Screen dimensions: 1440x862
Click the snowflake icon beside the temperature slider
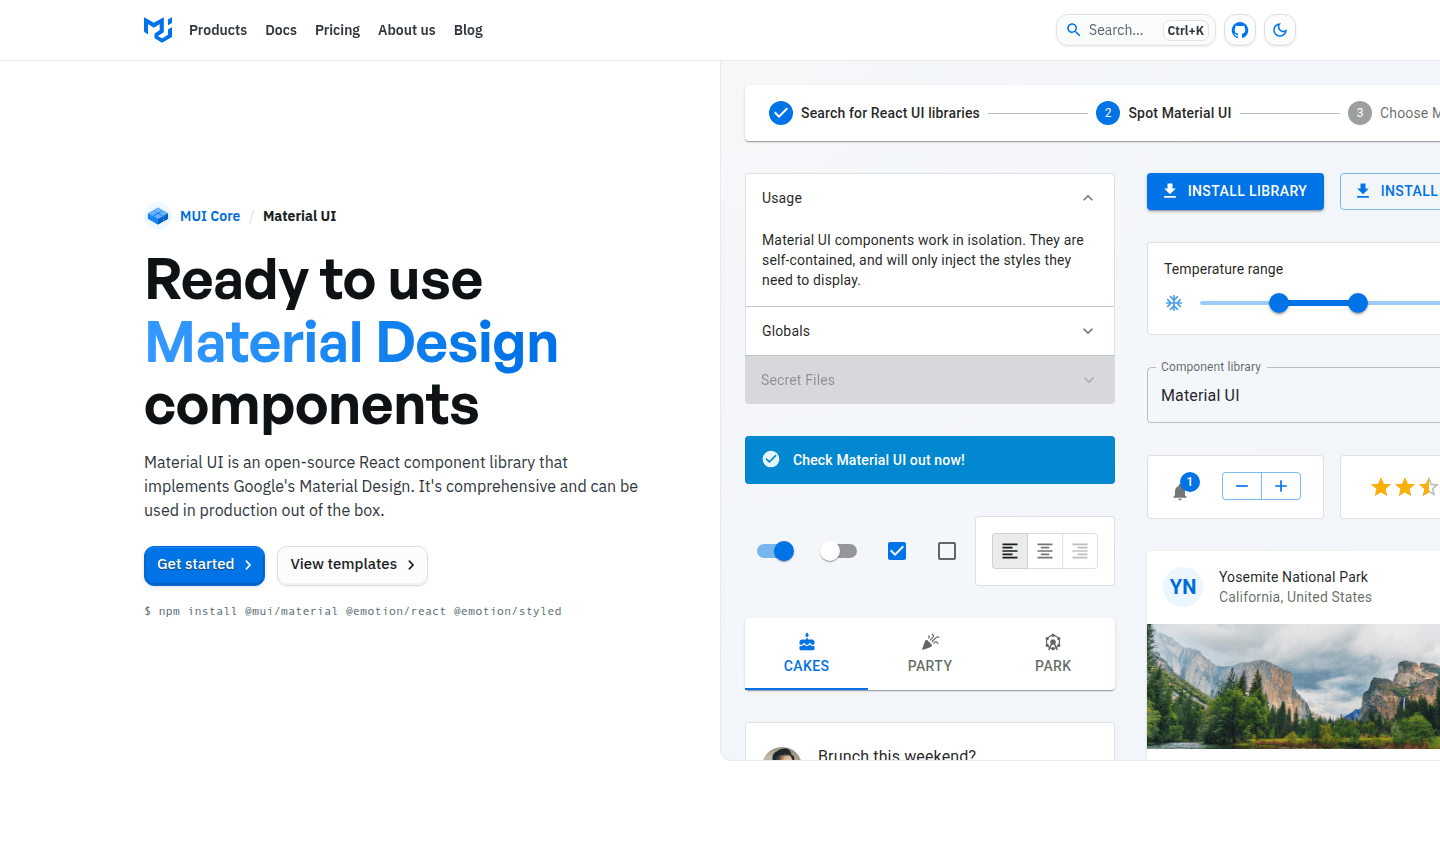1174,302
